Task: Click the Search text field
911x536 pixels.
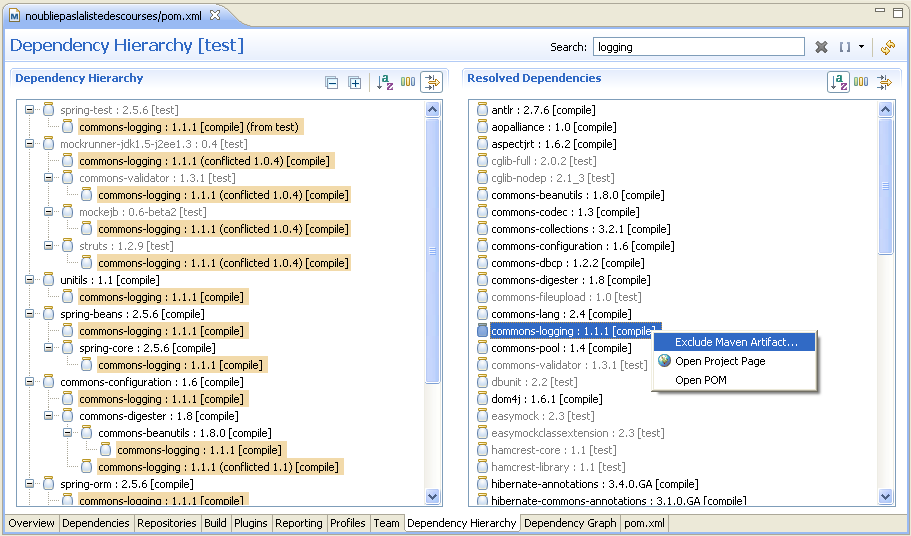Action: coord(697,47)
